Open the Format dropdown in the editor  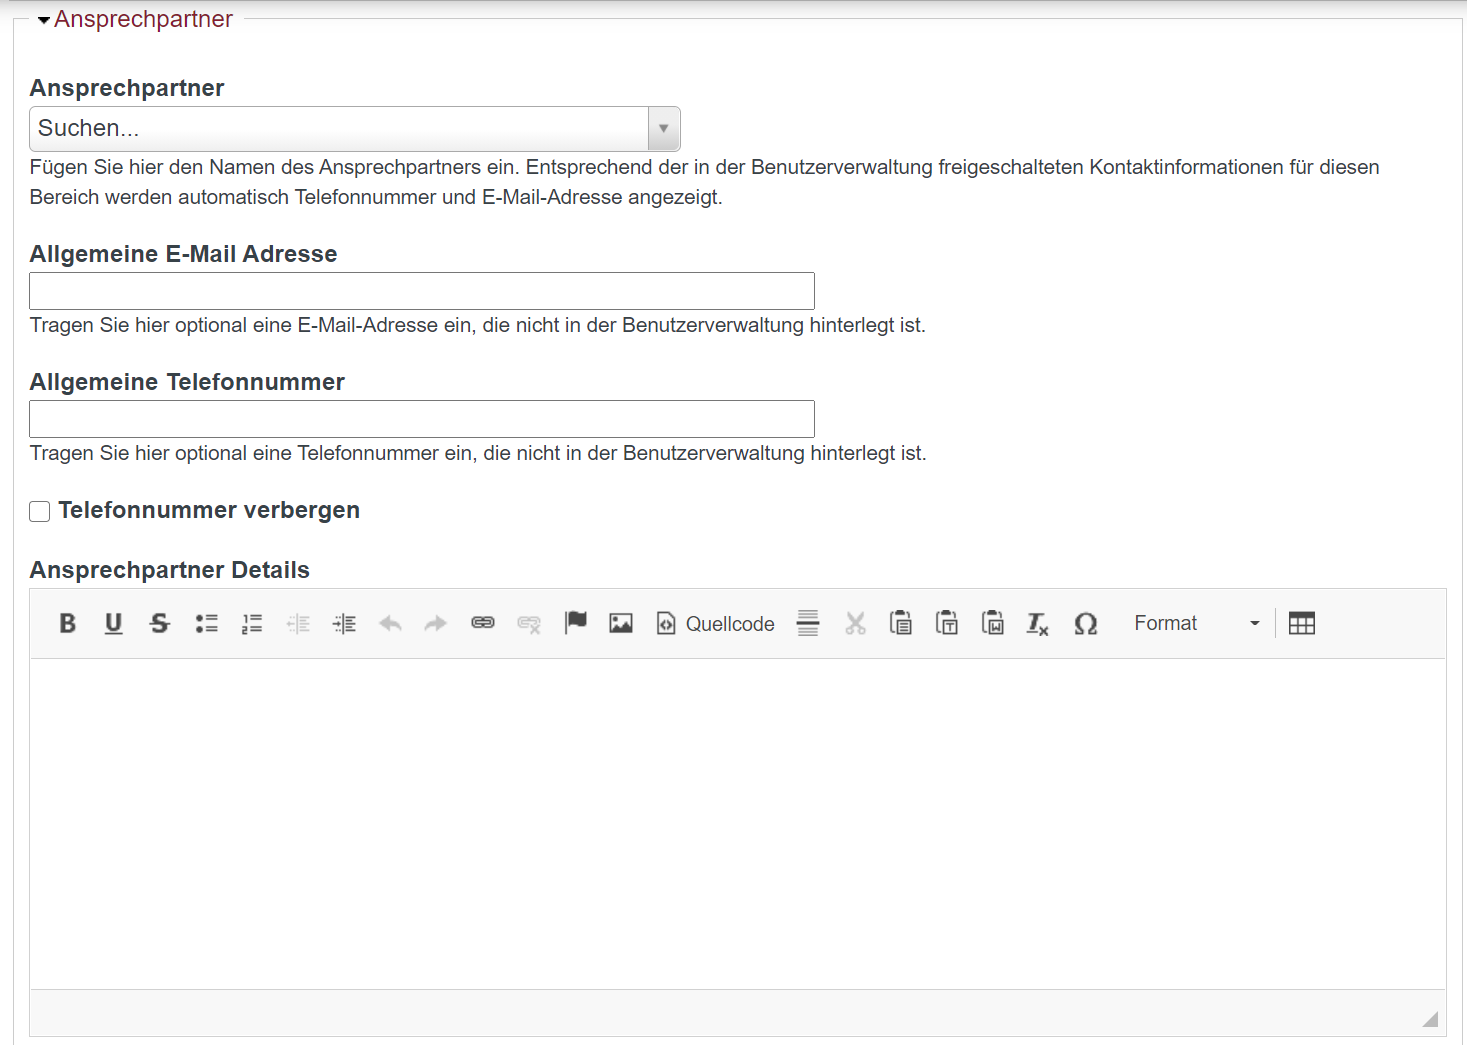(1196, 624)
